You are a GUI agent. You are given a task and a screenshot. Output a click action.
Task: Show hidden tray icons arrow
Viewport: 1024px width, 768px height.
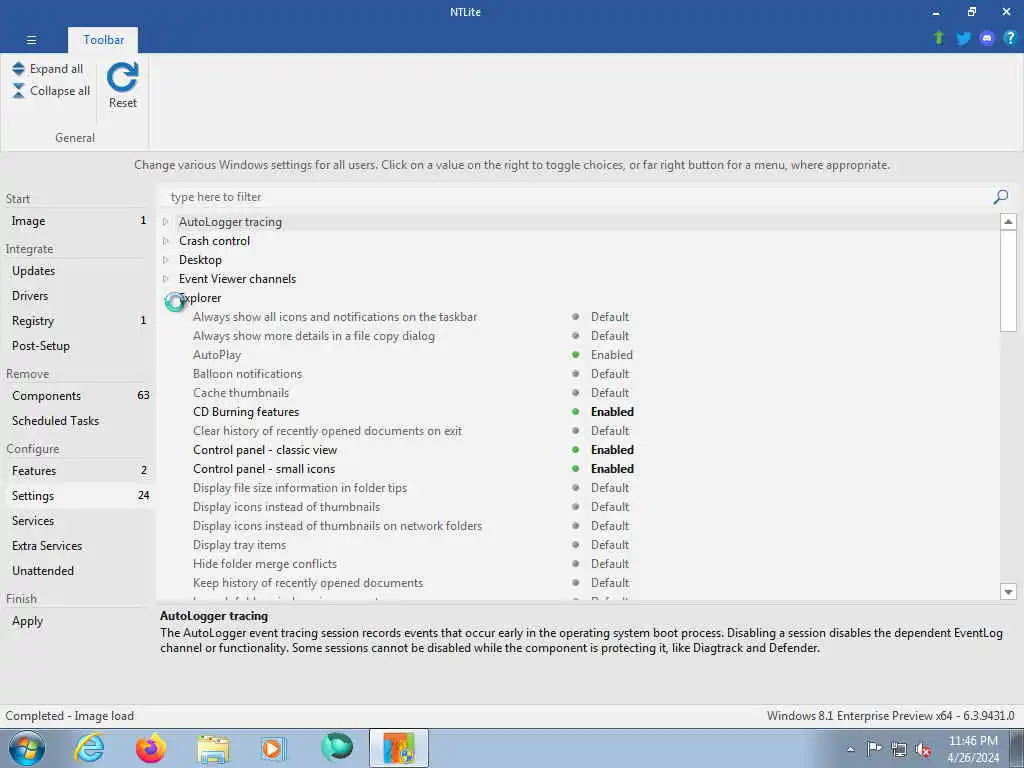pyautogui.click(x=850, y=749)
